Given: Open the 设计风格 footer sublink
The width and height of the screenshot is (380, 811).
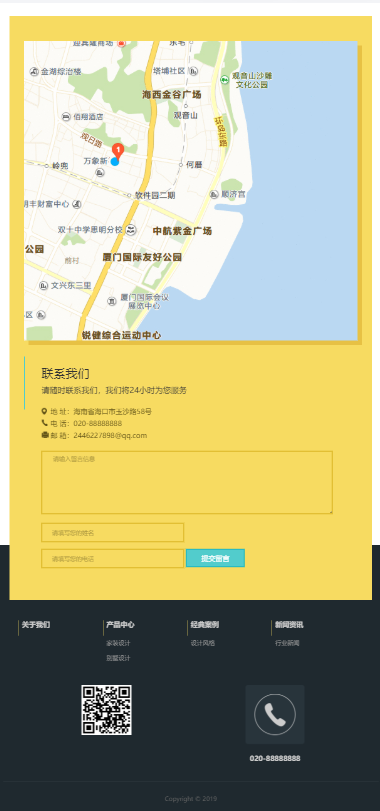Looking at the screenshot, I should click(x=203, y=643).
